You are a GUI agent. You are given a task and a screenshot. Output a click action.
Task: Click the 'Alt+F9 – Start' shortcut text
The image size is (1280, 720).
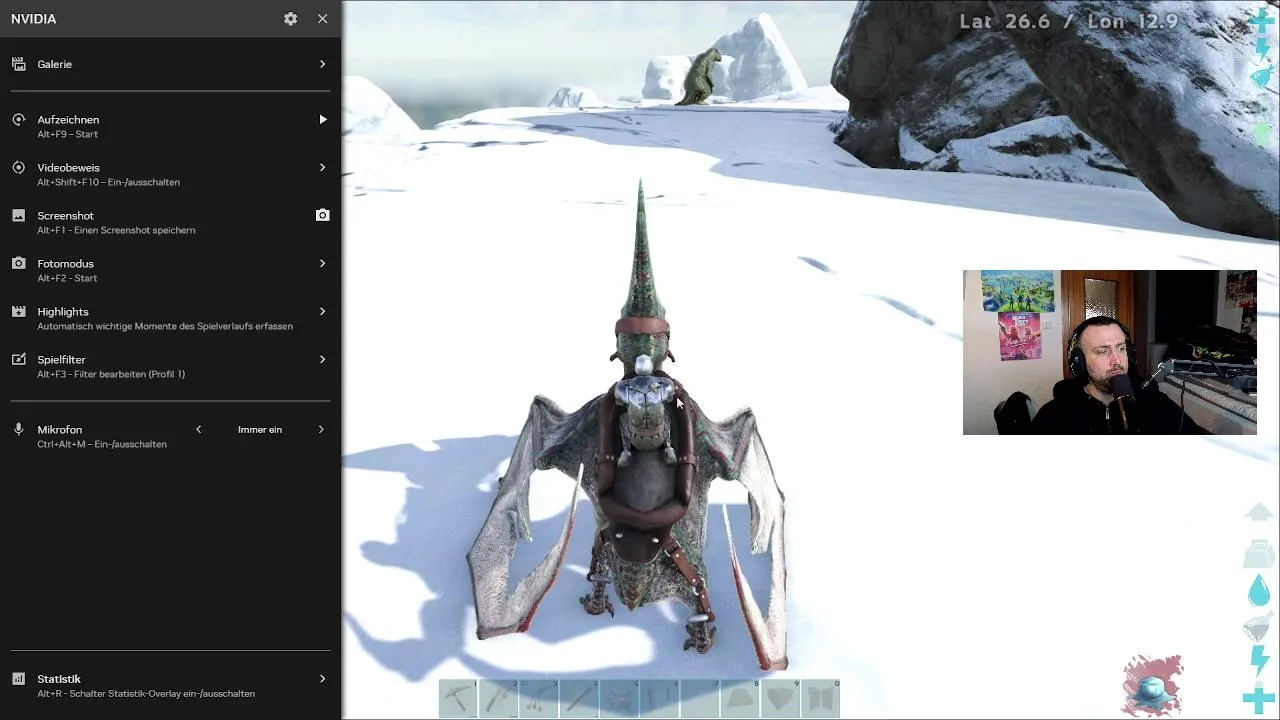[x=68, y=134]
